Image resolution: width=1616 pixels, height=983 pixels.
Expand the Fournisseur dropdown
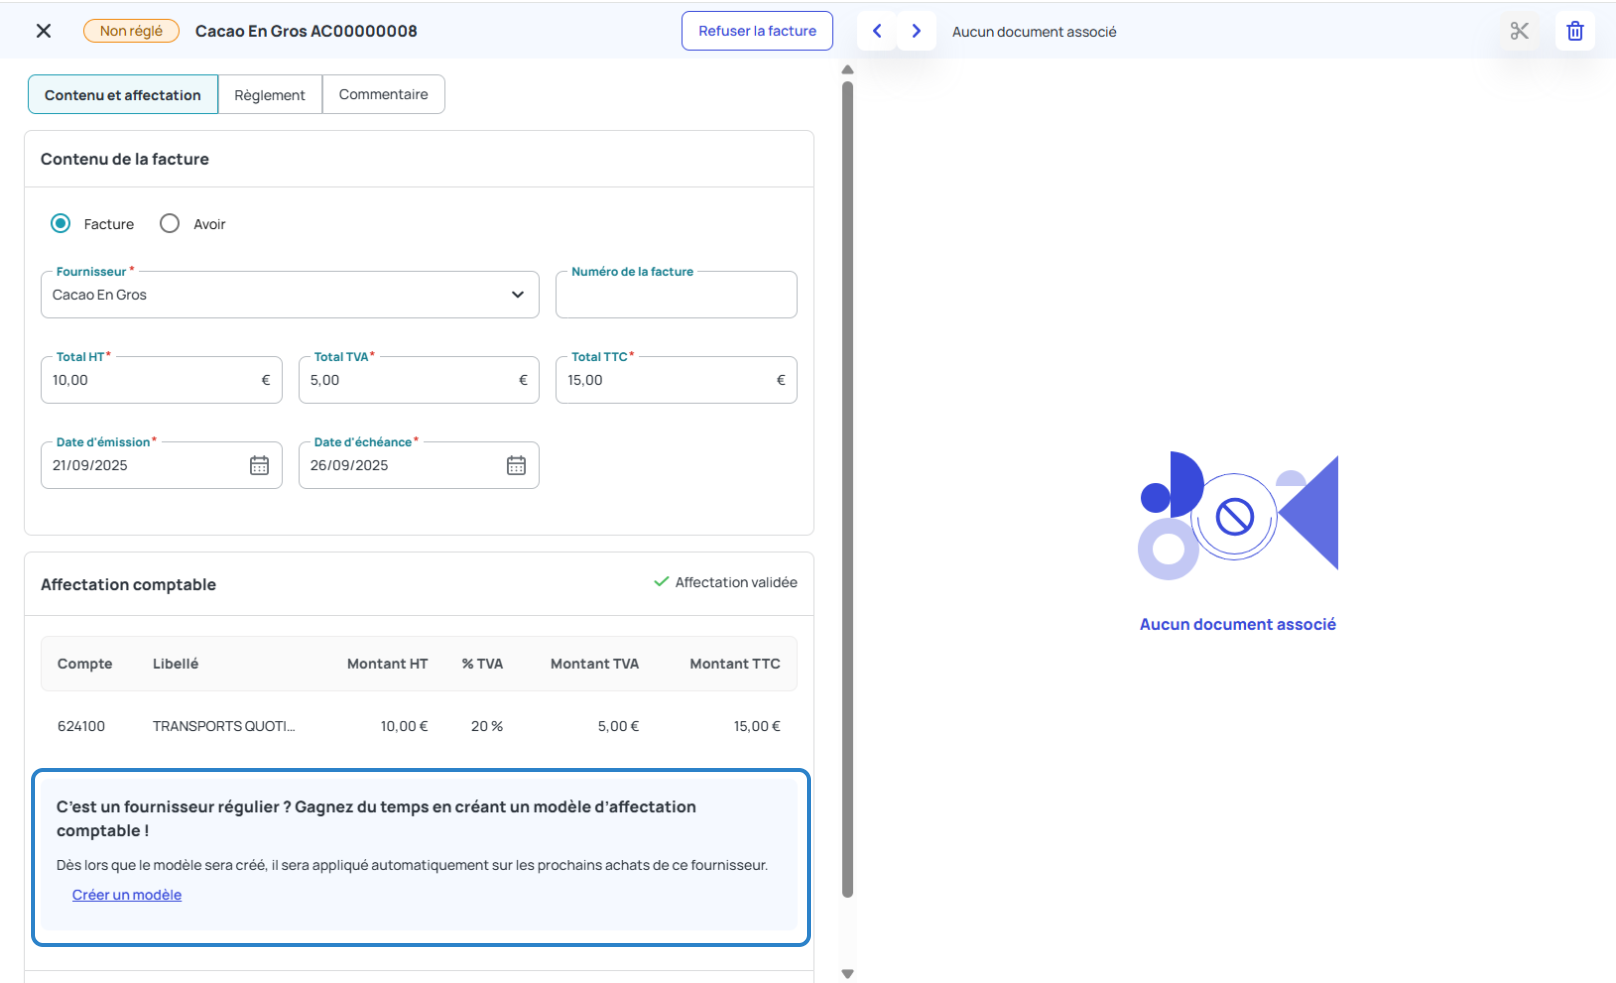pos(517,295)
